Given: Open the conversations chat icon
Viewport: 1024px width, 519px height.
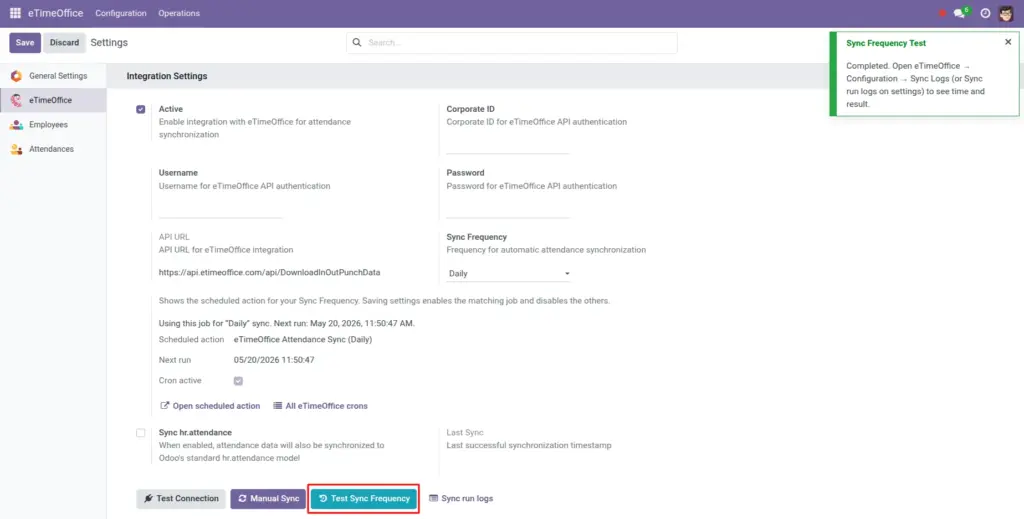Looking at the screenshot, I should [959, 13].
